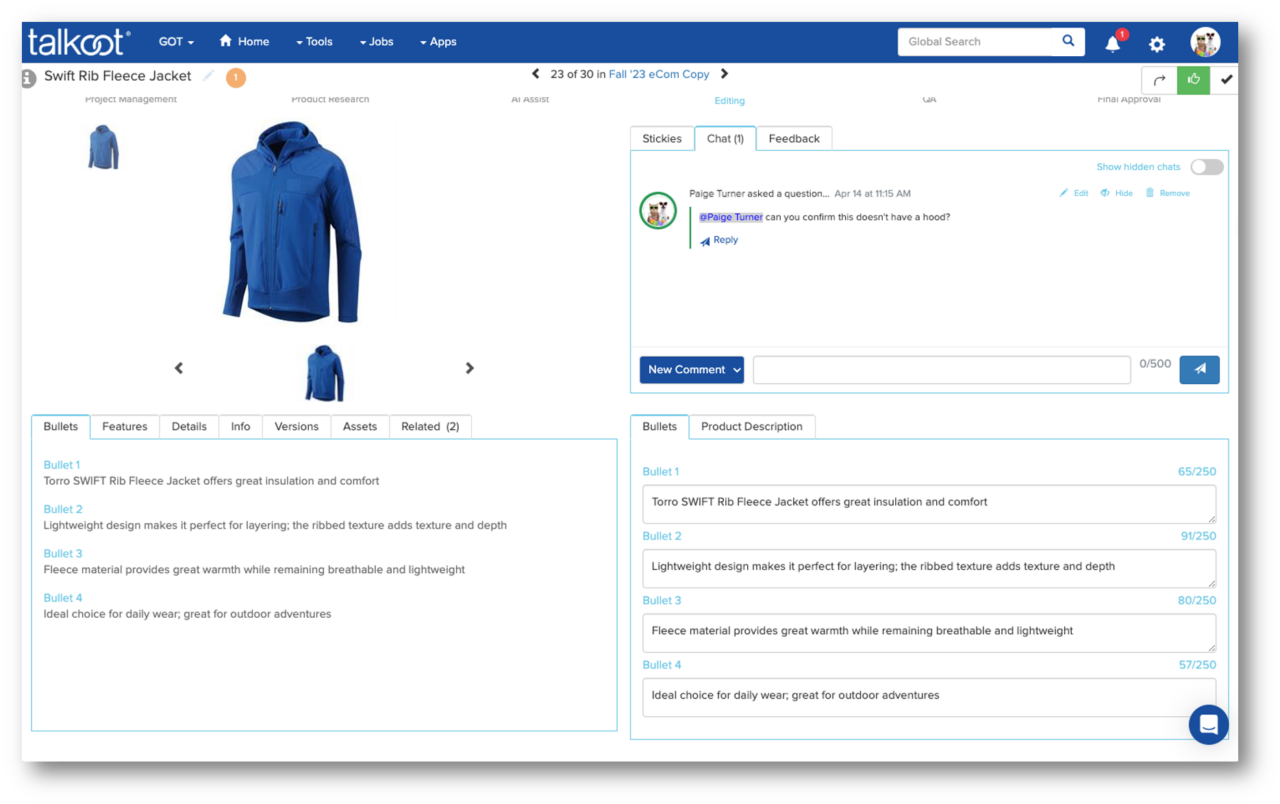Click the pencil icon beside product title
This screenshot has height=804, width=1280.
coord(209,76)
